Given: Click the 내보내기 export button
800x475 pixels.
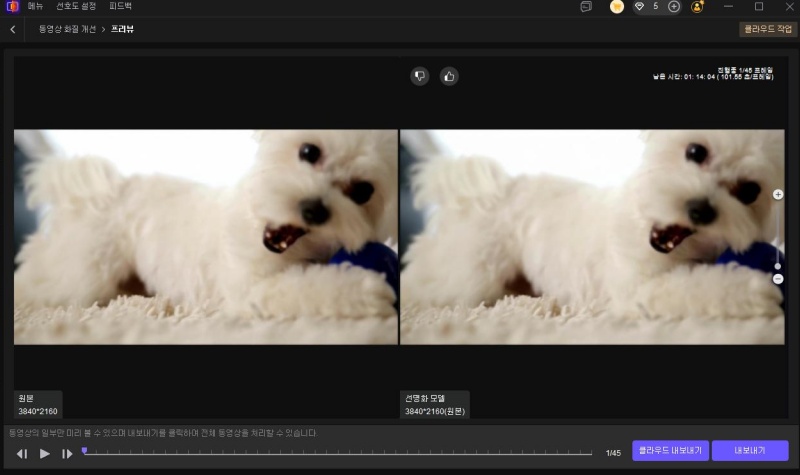Looking at the screenshot, I should [750, 451].
